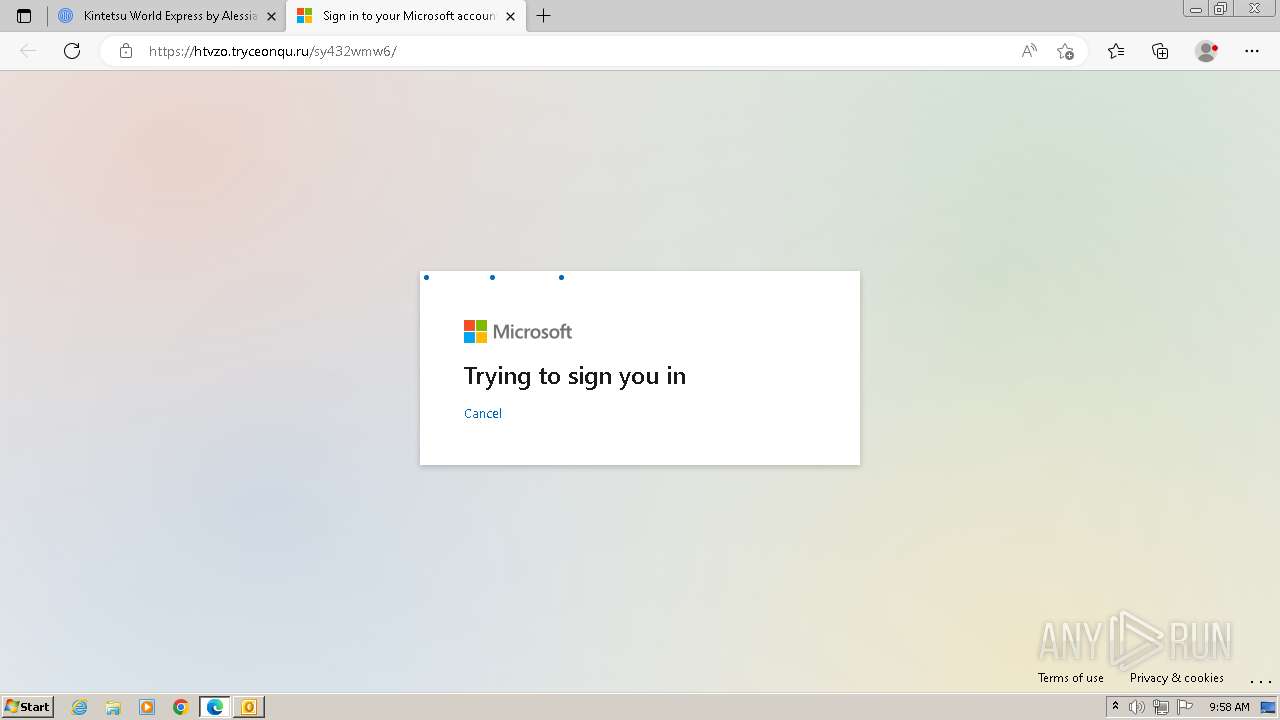Screen dimensions: 1280x720
Task: Add this page to favorites
Action: click(1065, 51)
